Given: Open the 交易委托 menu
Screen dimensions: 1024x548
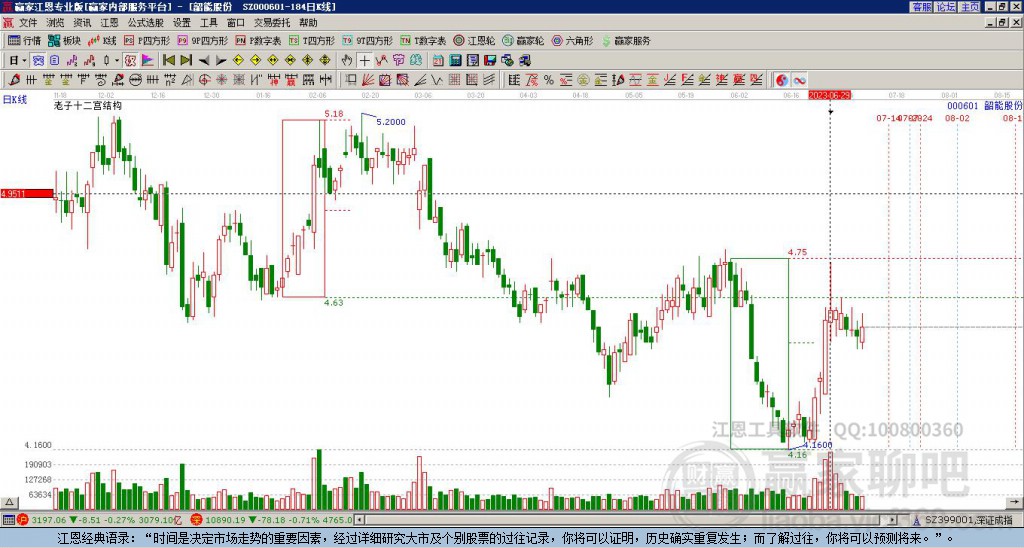Looking at the screenshot, I should click(272, 23).
